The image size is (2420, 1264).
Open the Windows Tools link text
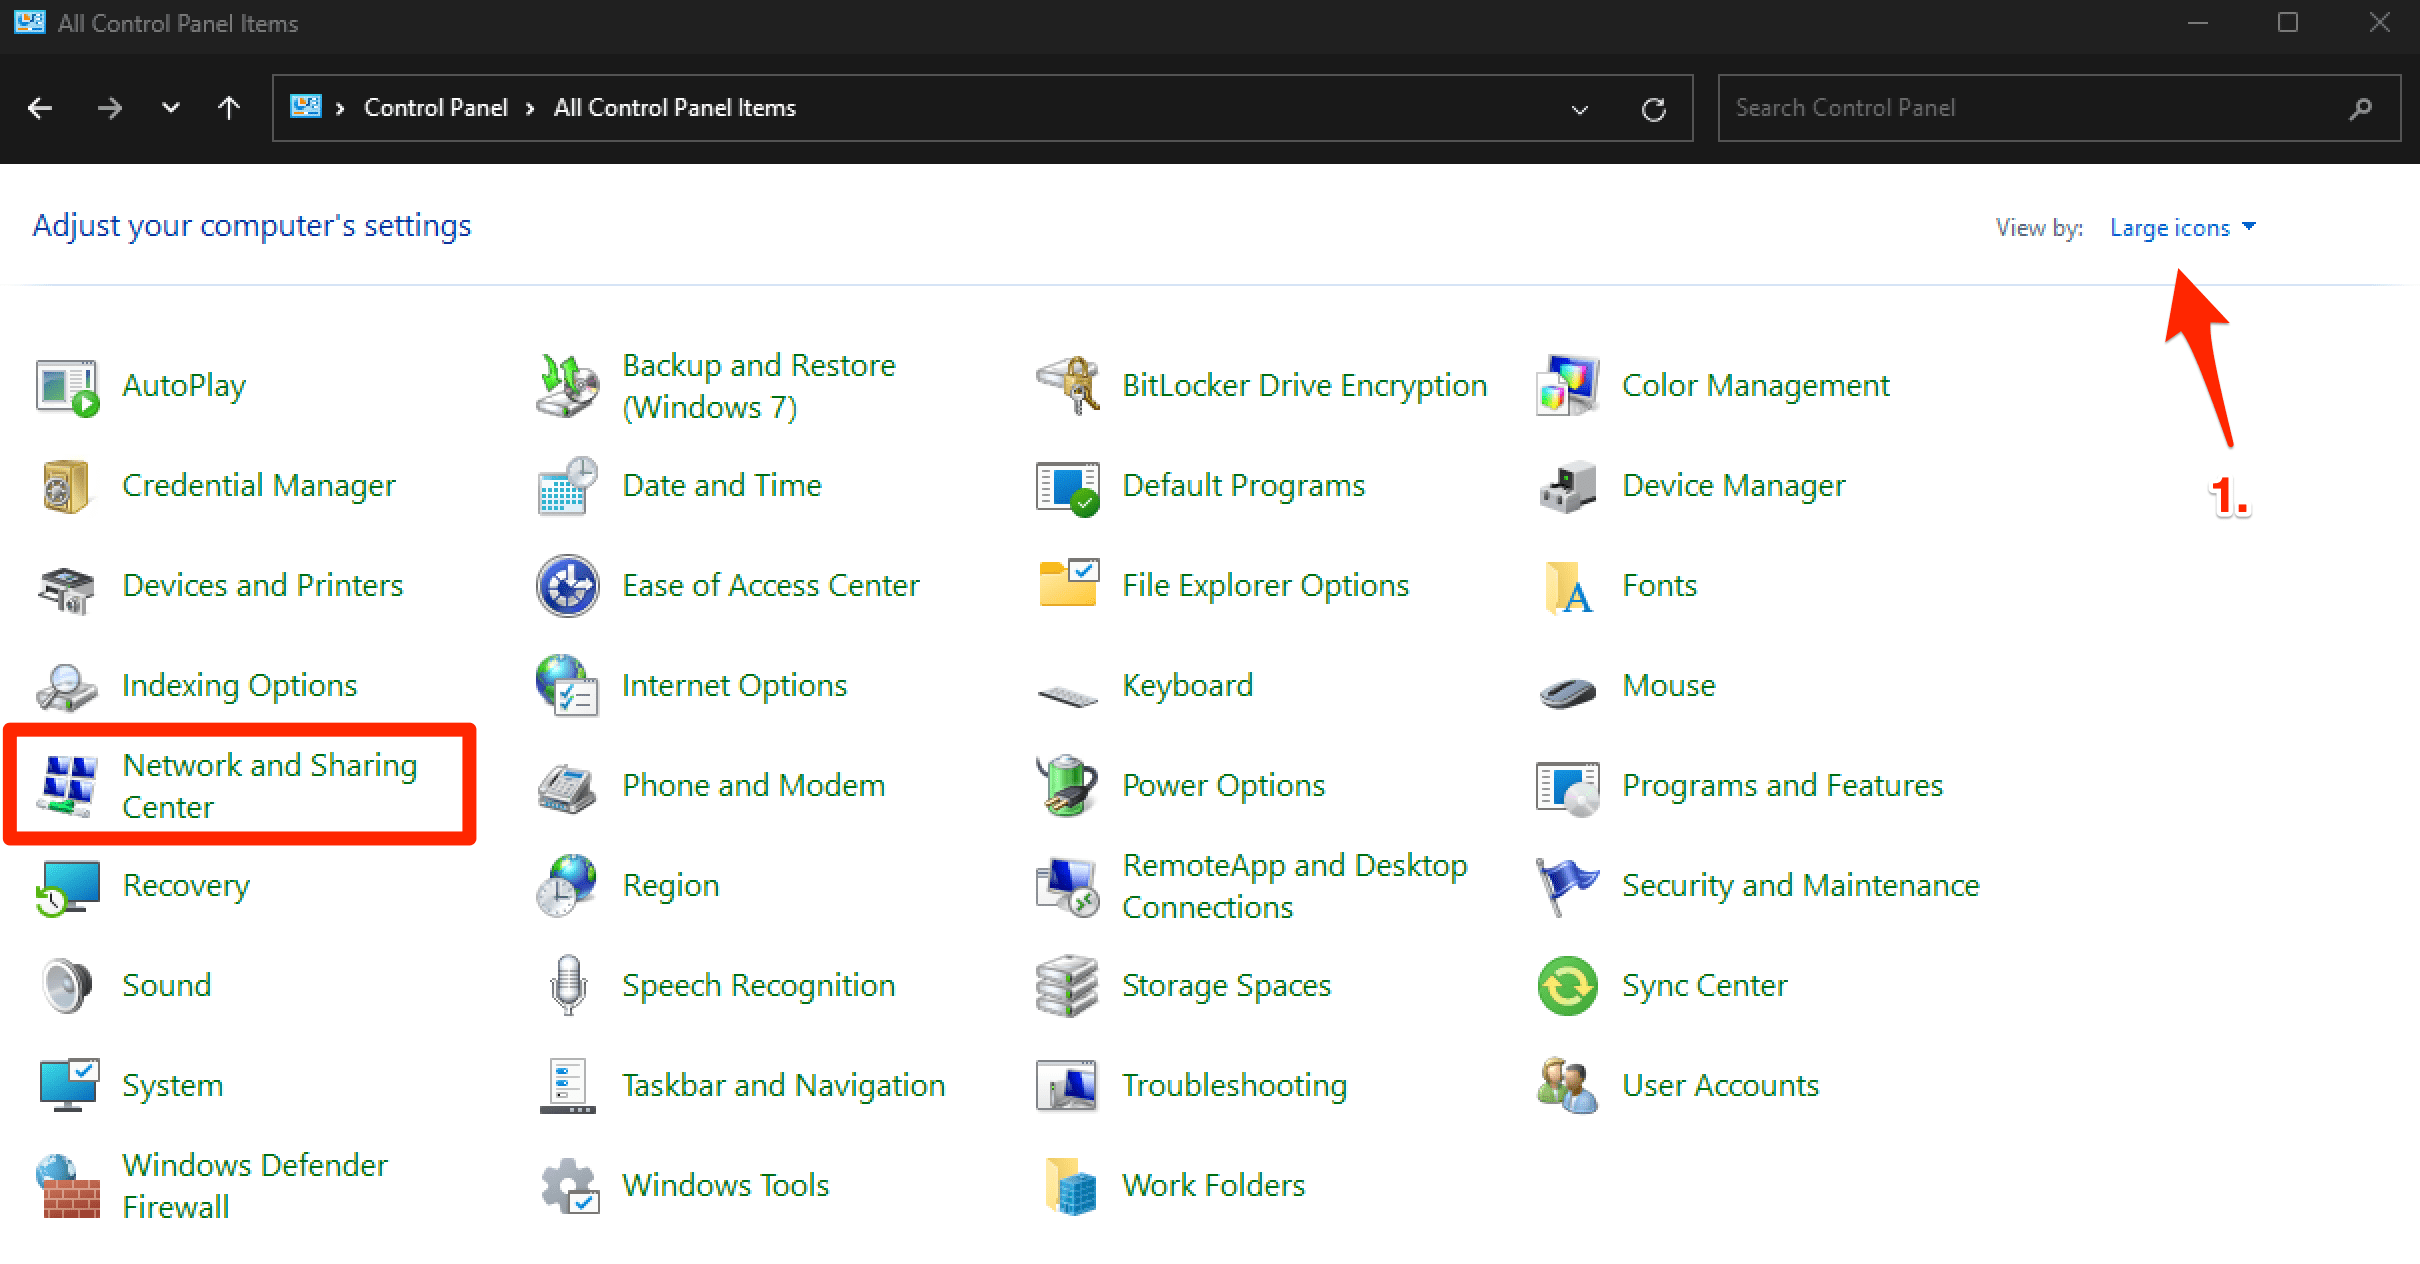click(x=726, y=1185)
